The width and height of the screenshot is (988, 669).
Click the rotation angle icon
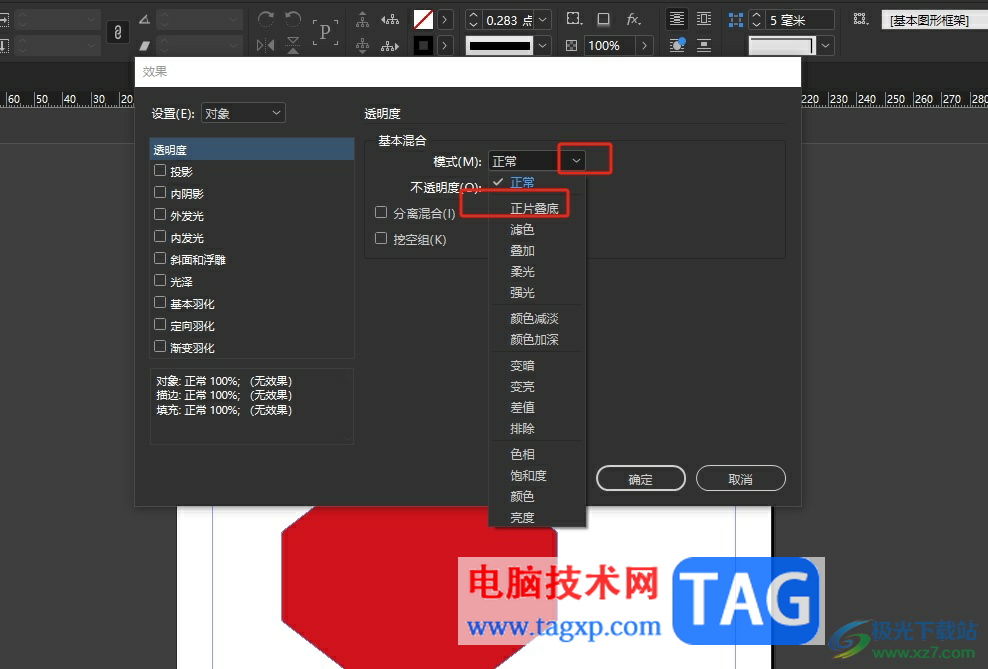145,20
